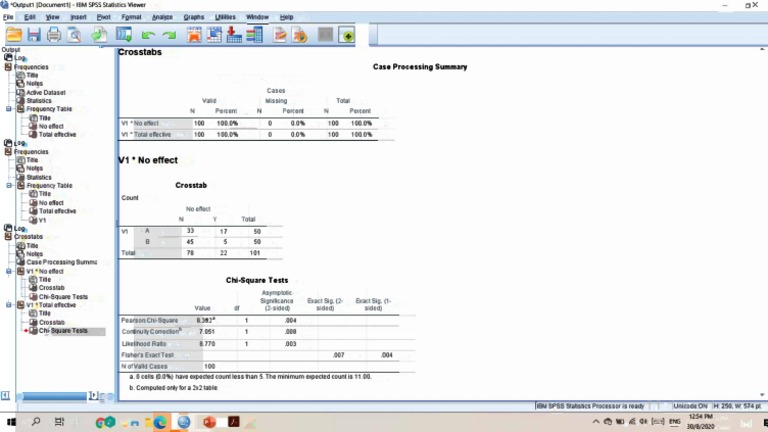
Task: Select highlighted Chi-Square Tests outline item
Action: click(63, 331)
